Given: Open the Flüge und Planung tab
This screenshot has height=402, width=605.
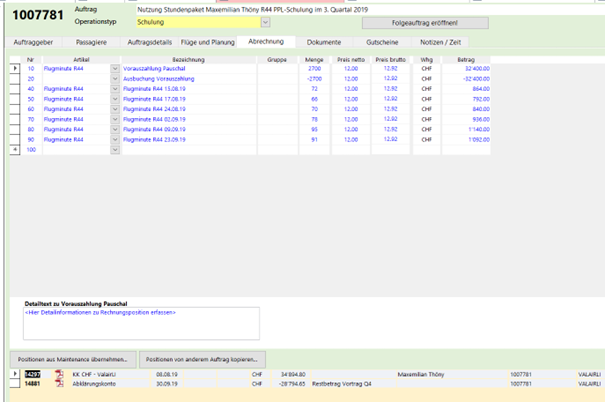Looking at the screenshot, I should pos(209,43).
